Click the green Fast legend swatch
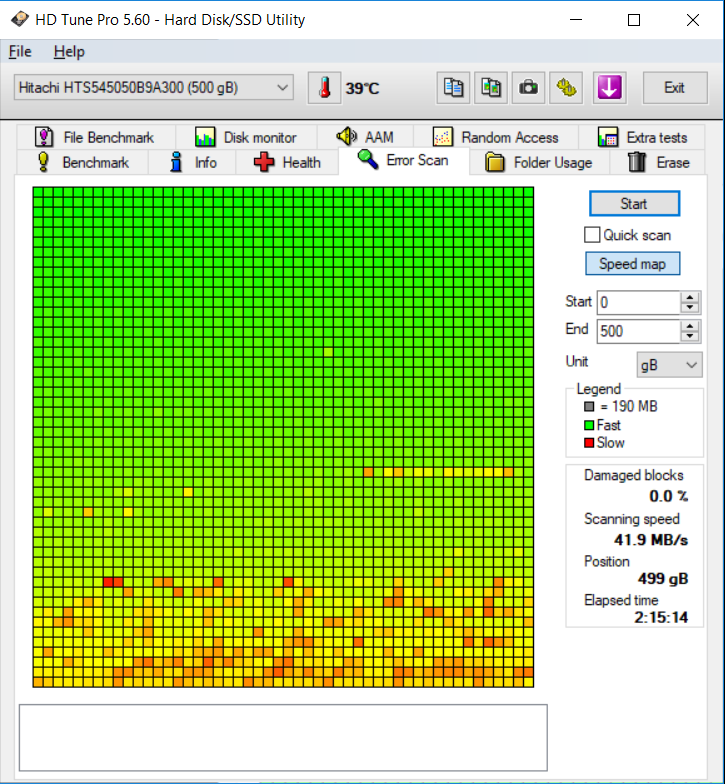The height and width of the screenshot is (784, 725). (x=589, y=425)
